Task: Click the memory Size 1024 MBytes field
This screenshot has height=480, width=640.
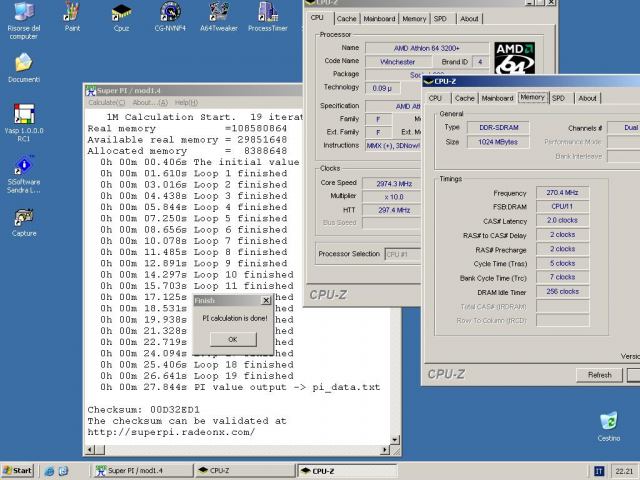Action: 498,142
